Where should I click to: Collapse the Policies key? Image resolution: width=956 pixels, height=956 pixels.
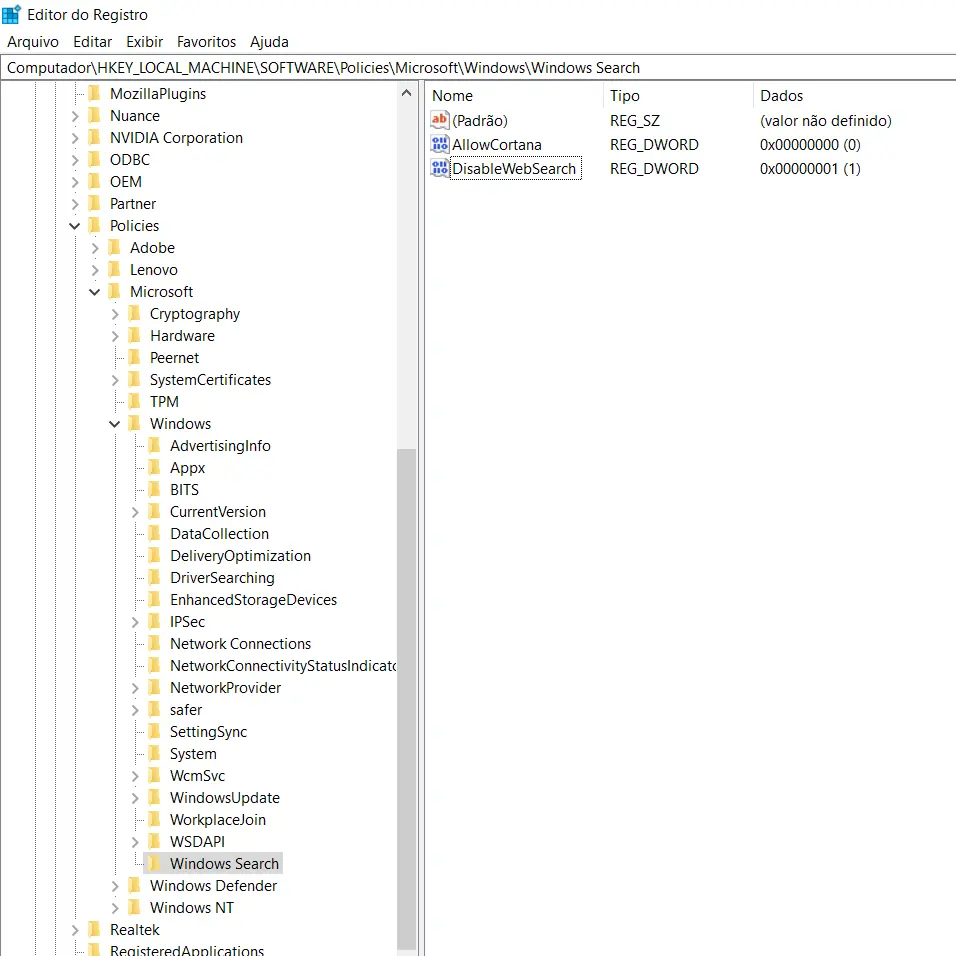coord(74,226)
